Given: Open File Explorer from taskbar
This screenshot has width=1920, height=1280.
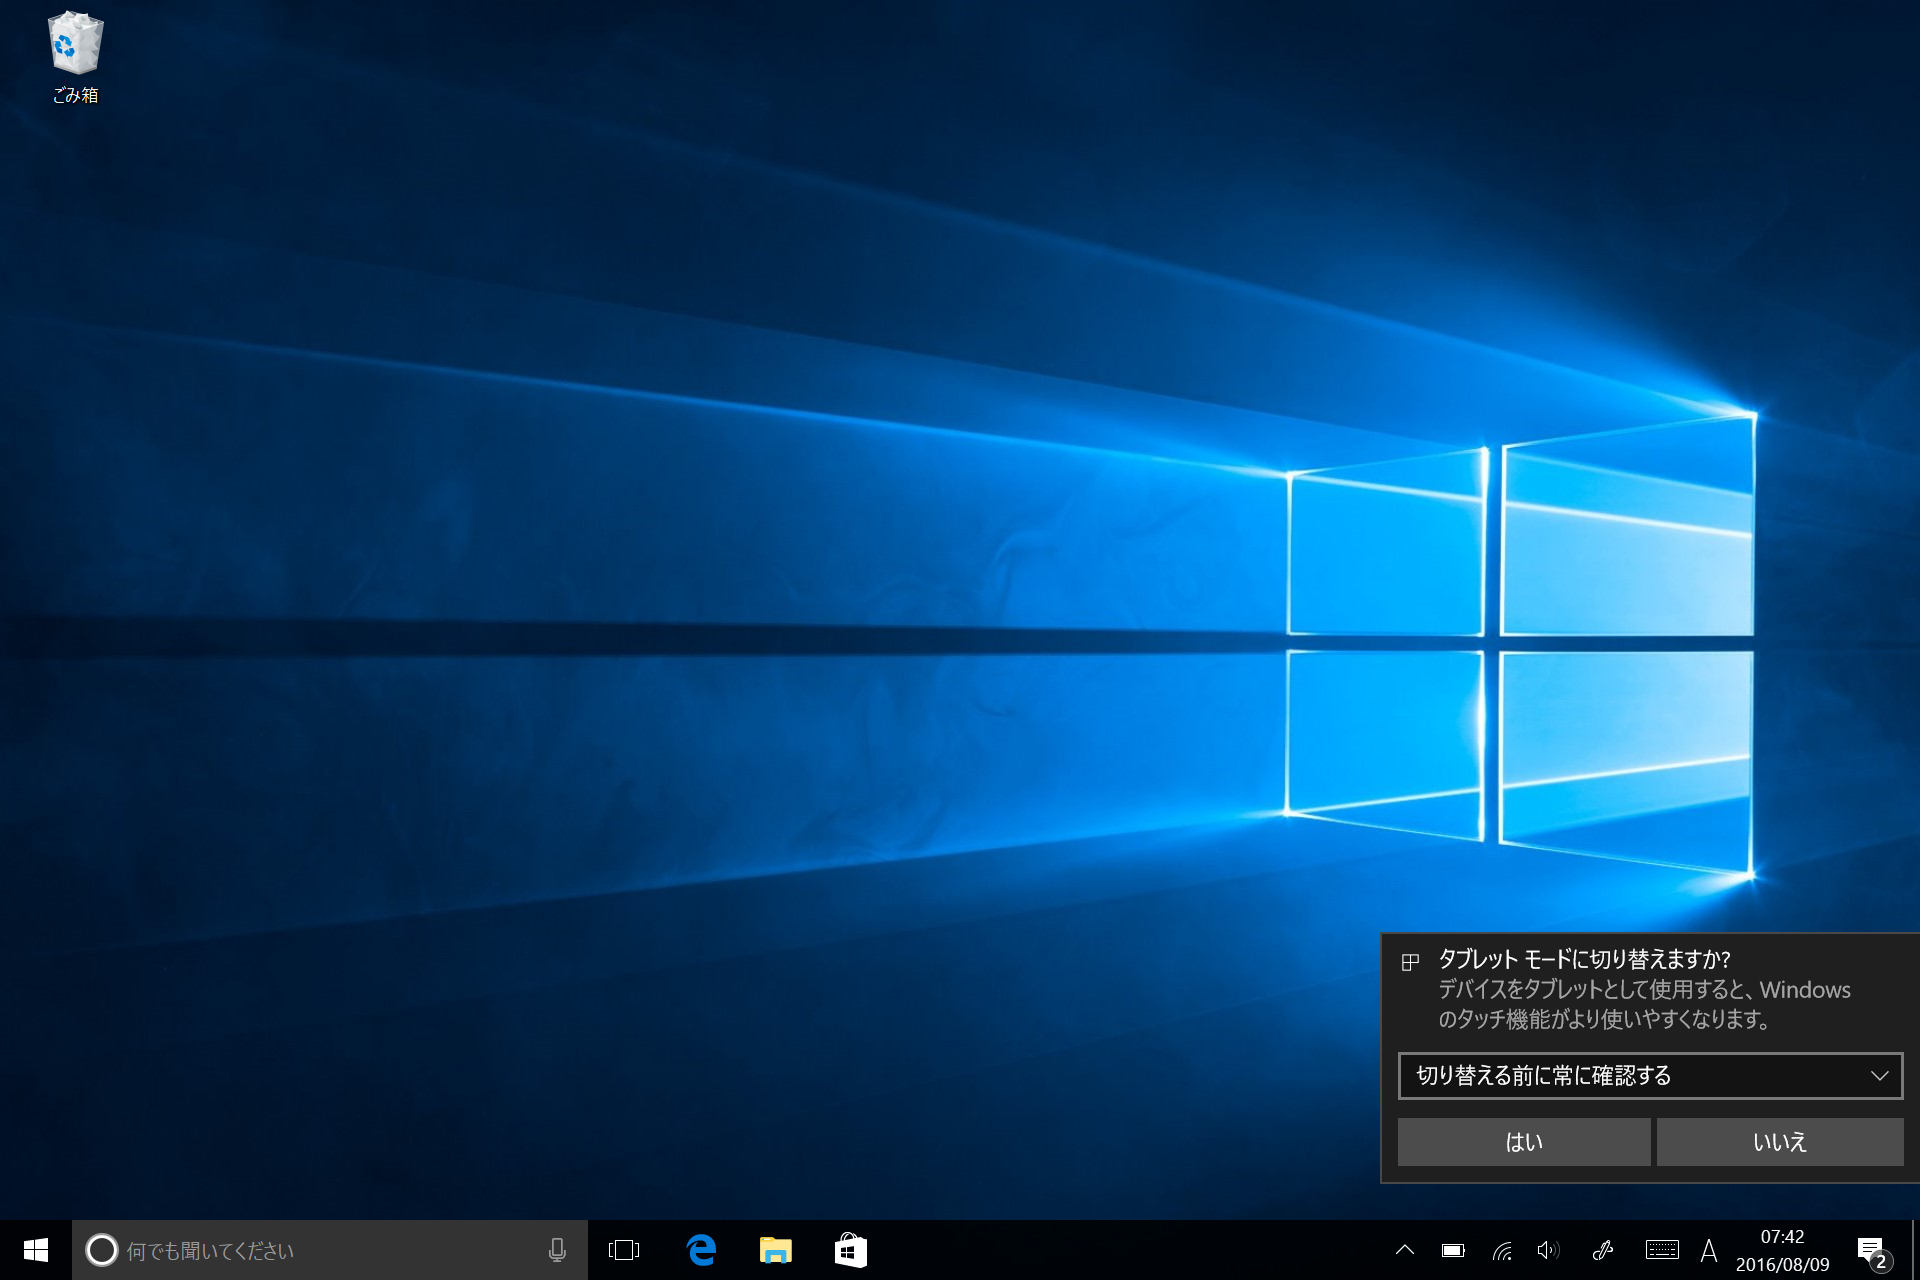Looking at the screenshot, I should point(775,1250).
